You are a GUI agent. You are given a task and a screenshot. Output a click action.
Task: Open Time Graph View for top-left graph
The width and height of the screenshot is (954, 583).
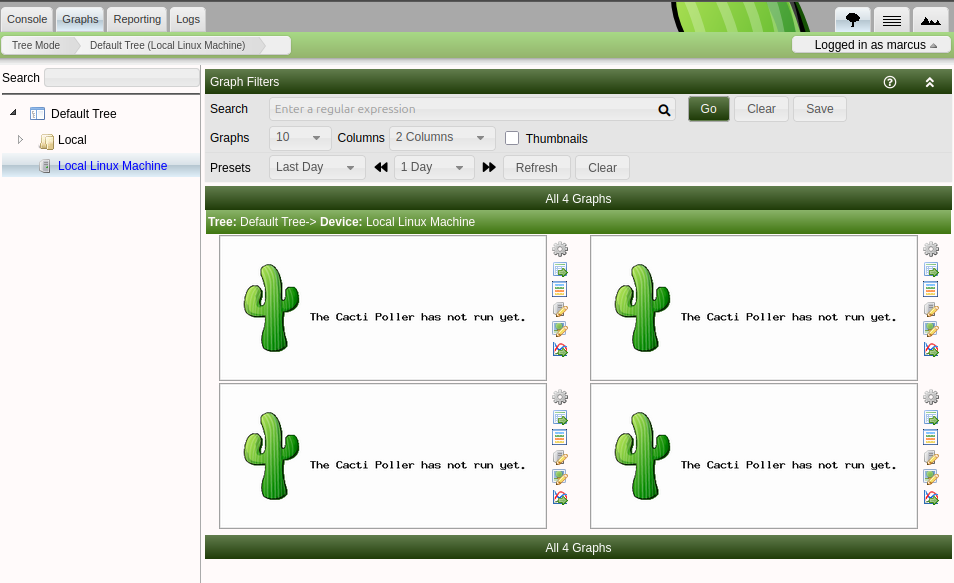pos(560,289)
